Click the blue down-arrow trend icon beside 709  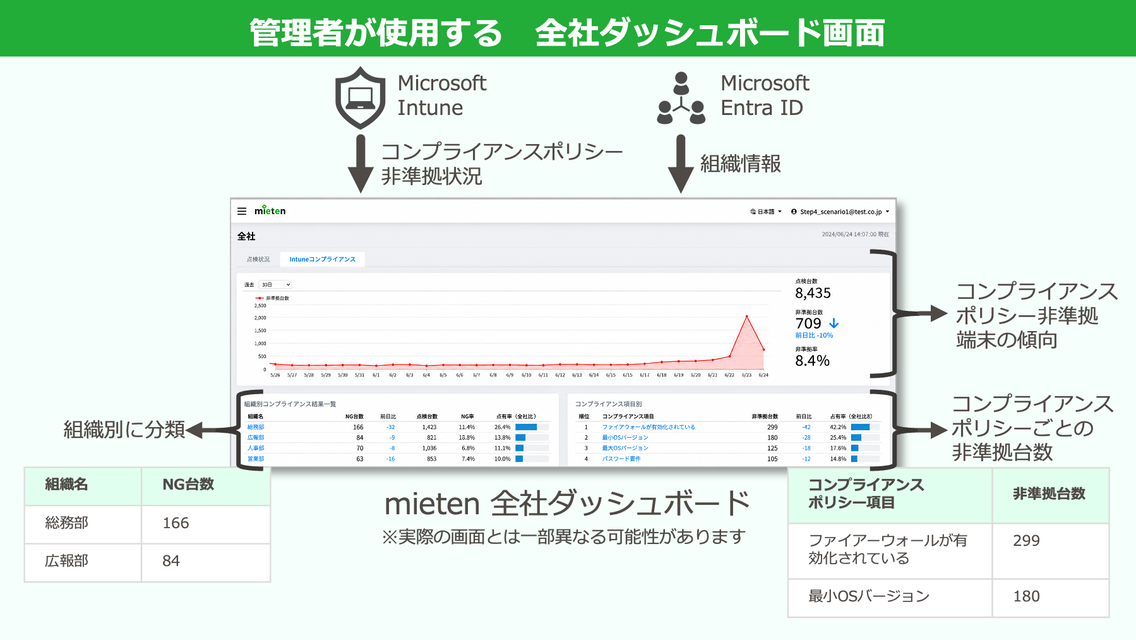point(833,323)
